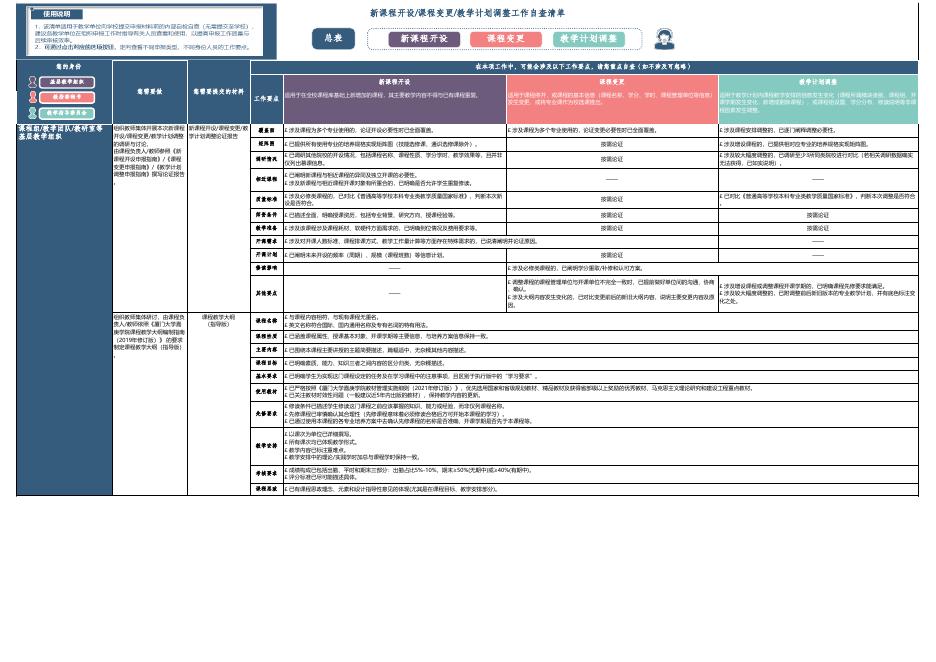Click the teal person identity icon
Screen dimensions: 936x662
click(33, 113)
